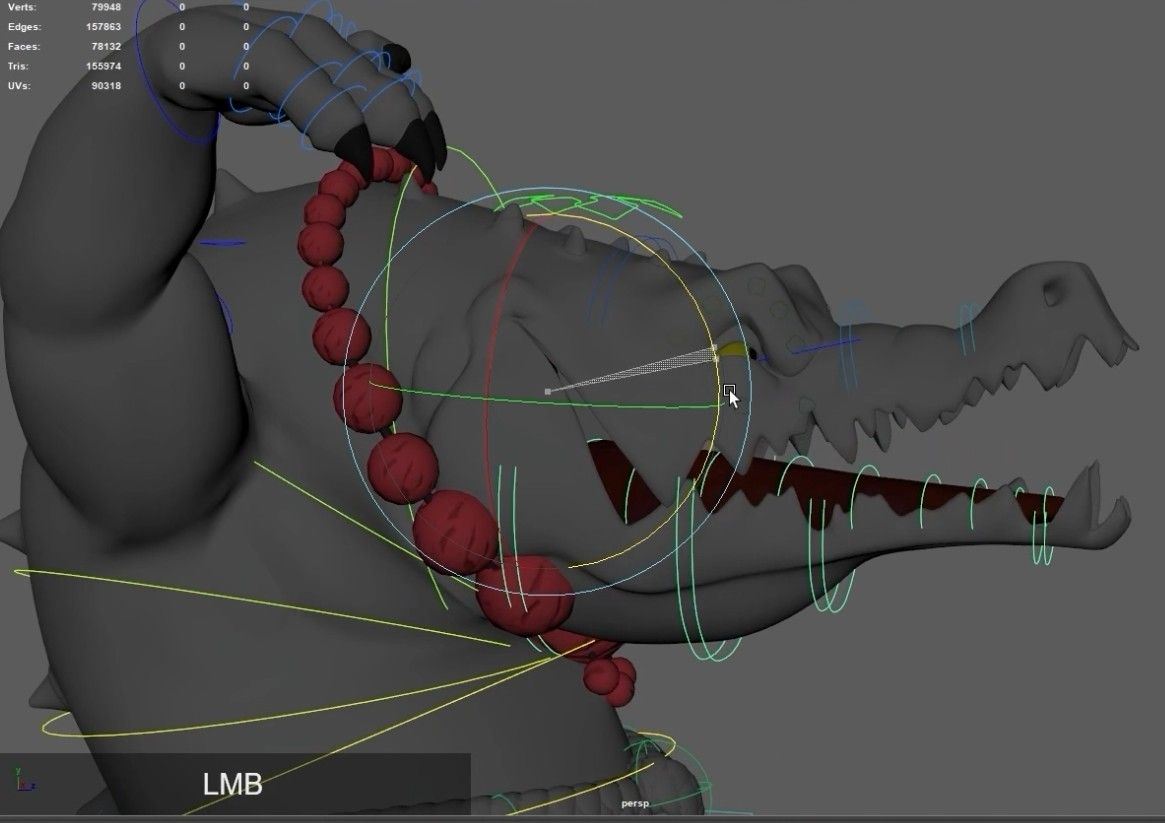
Task: Click the 'LMB' overlay text
Action: (233, 784)
